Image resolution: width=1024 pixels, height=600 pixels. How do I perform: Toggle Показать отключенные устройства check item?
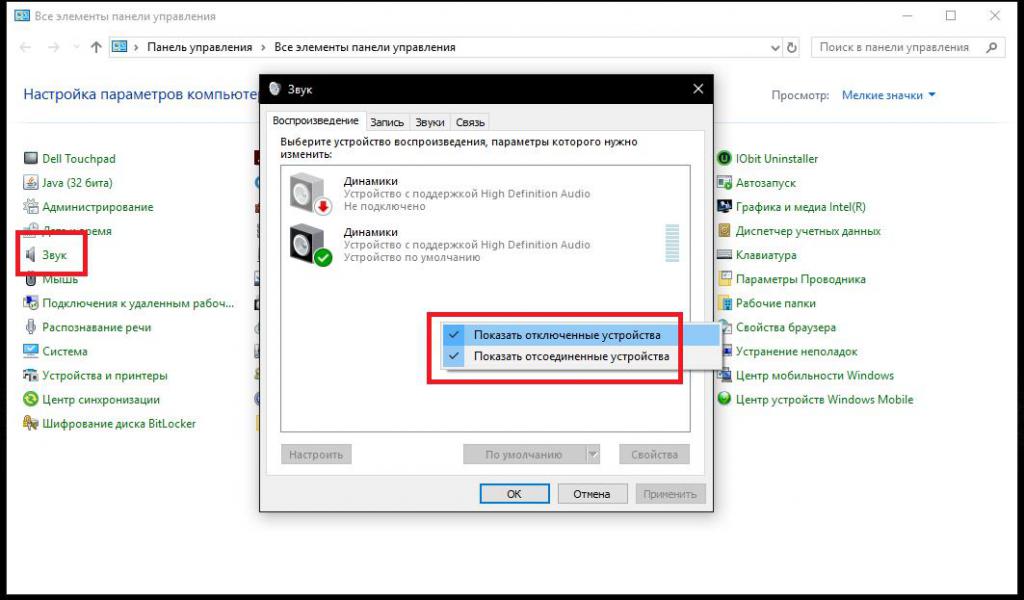[580, 335]
